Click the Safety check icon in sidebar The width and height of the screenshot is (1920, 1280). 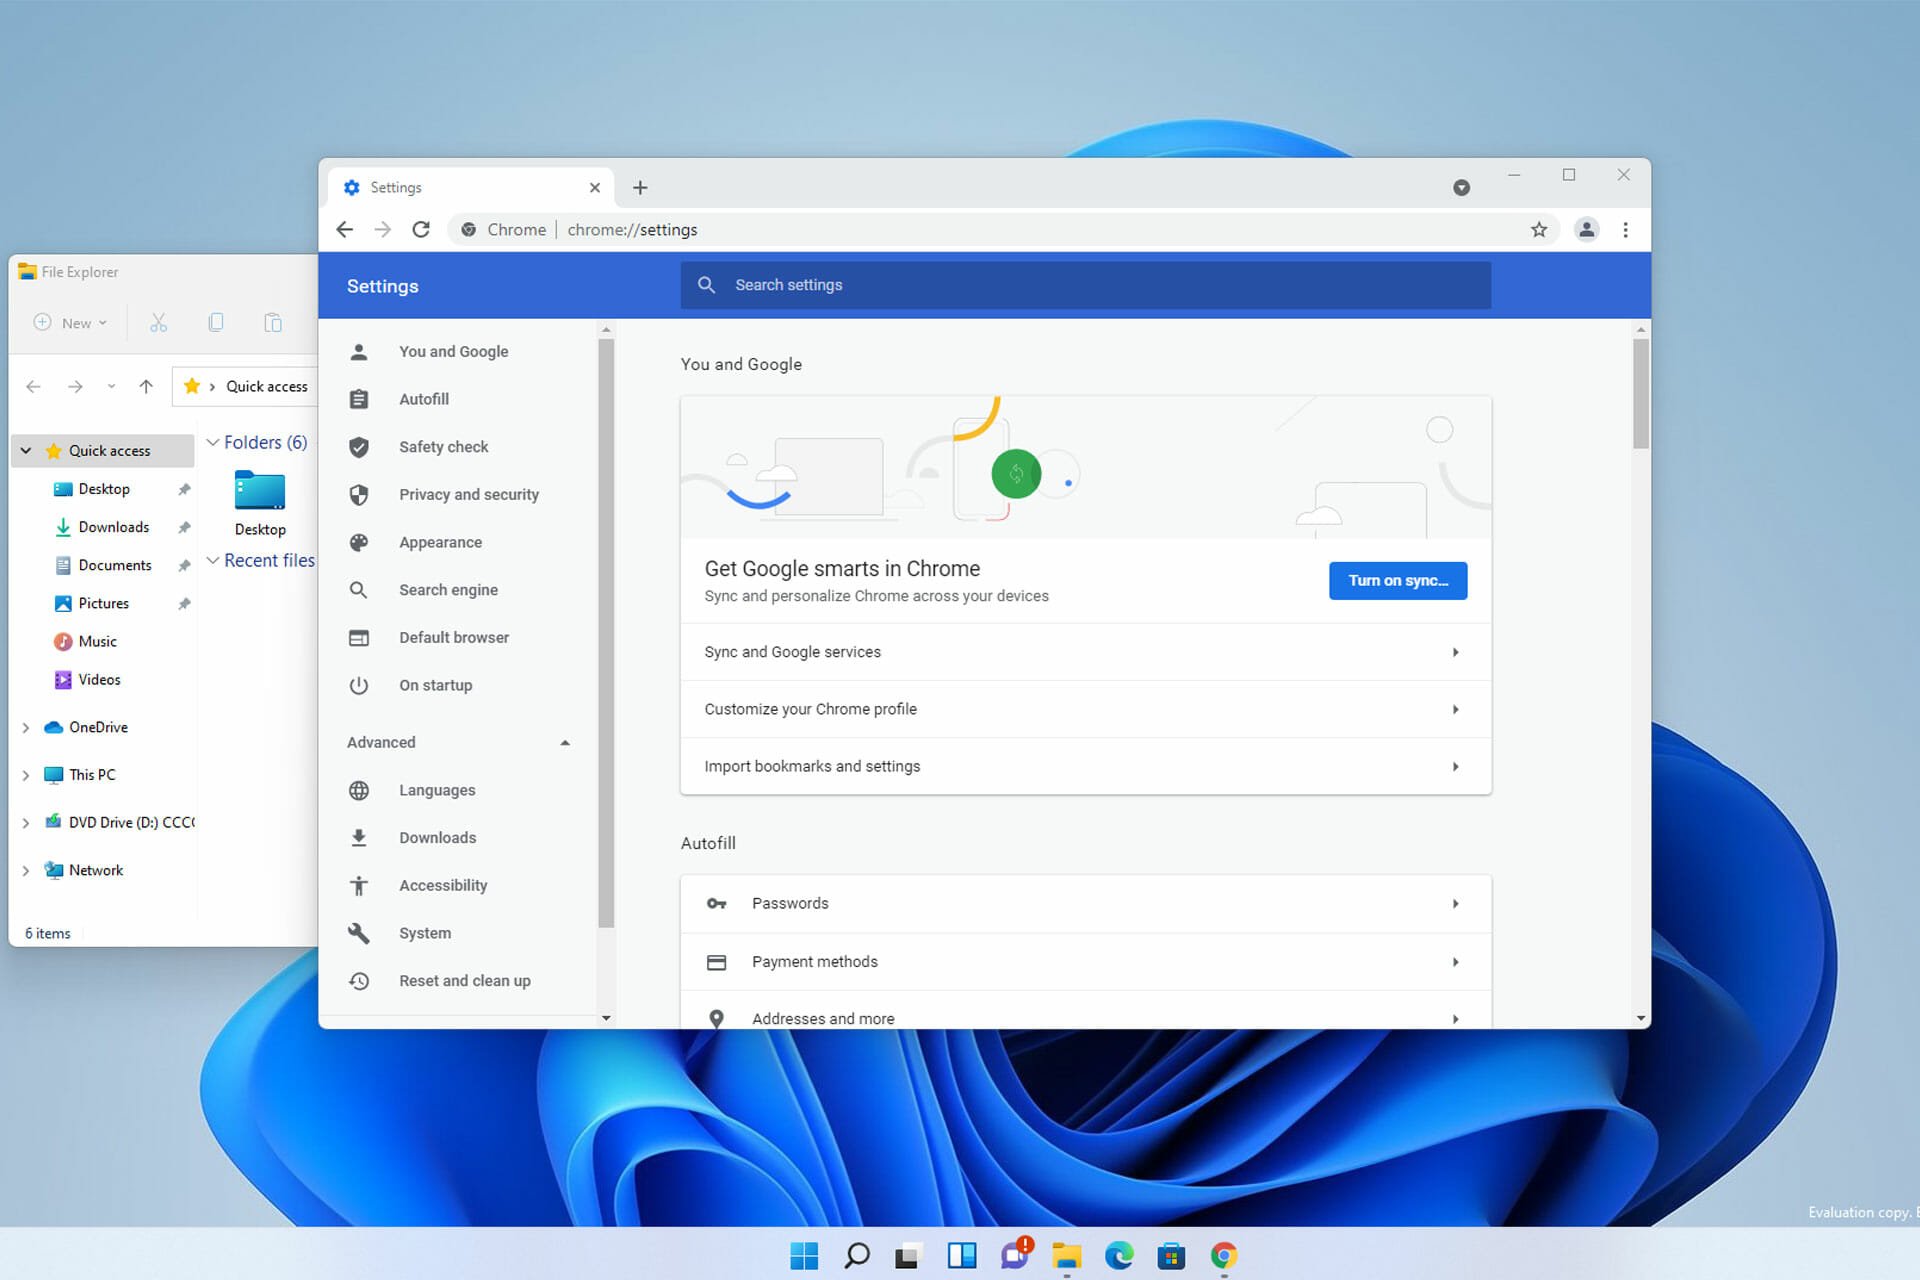click(359, 446)
